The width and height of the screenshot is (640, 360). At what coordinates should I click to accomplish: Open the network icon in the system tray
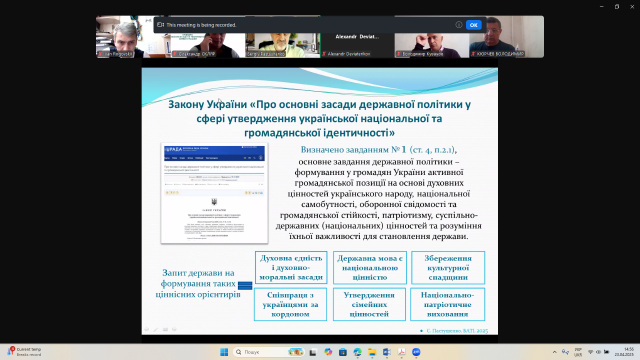591,352
